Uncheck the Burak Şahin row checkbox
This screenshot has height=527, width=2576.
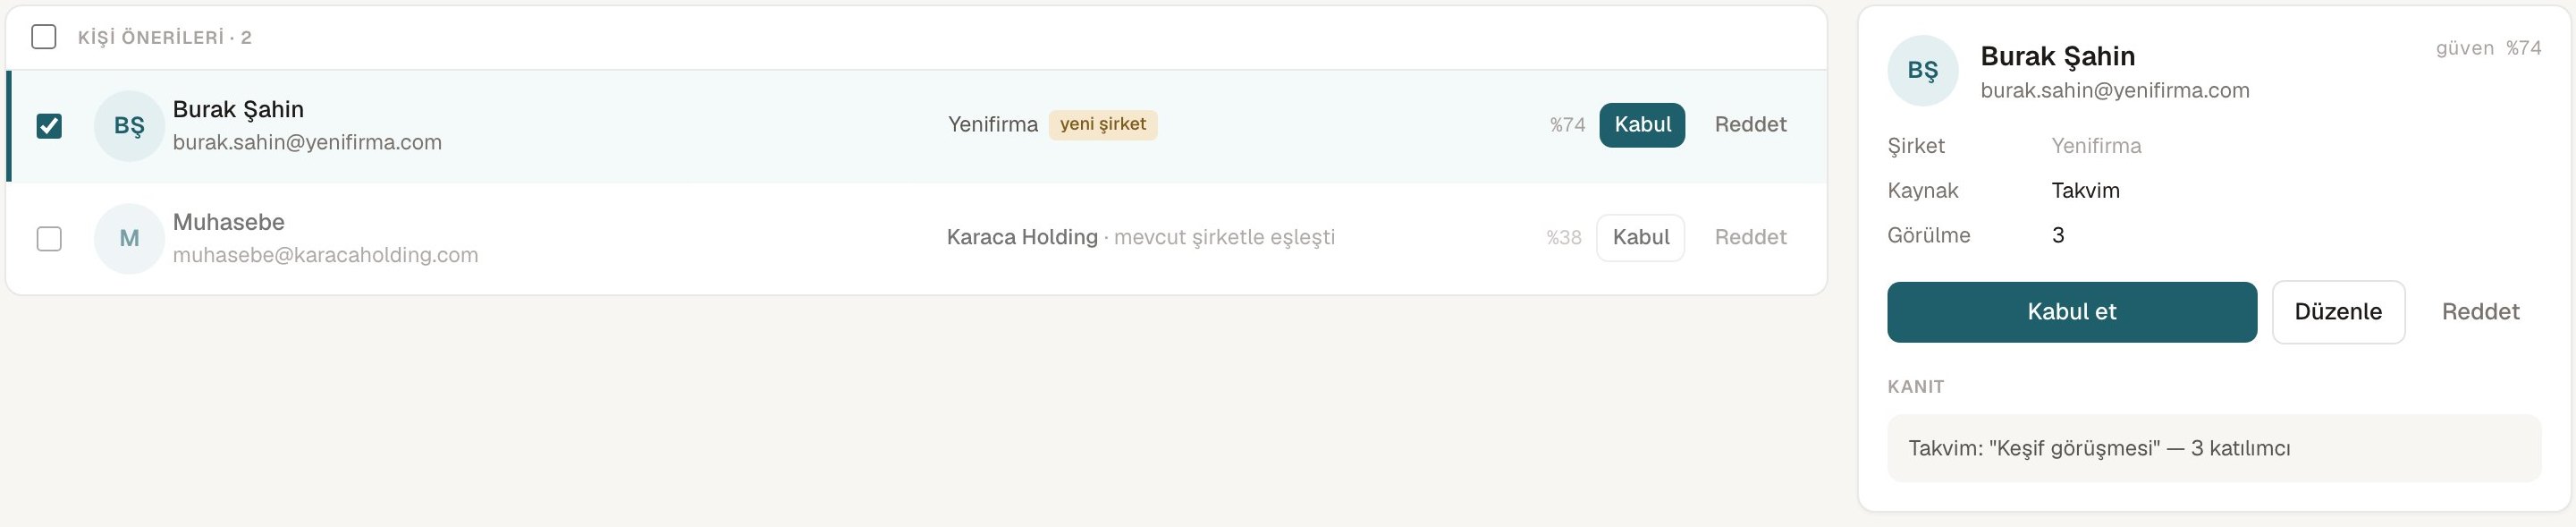click(49, 126)
